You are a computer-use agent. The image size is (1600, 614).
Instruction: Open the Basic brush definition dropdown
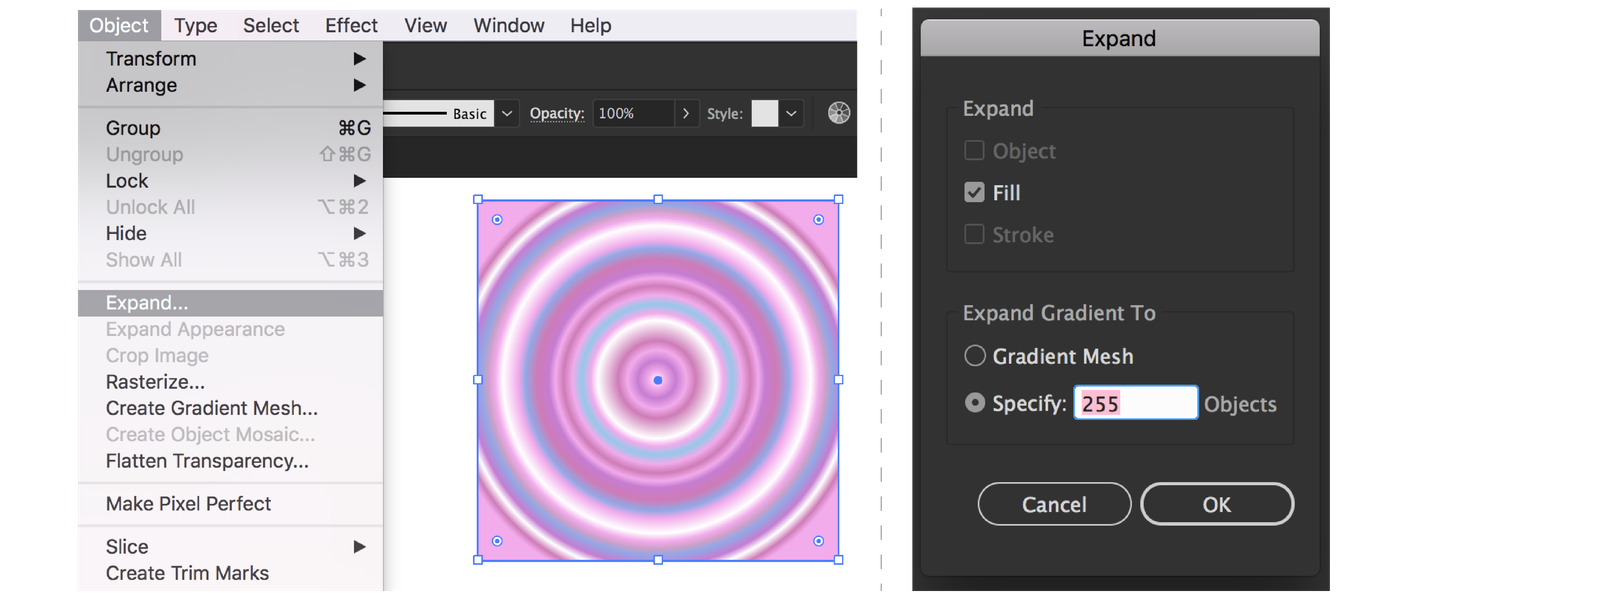click(x=507, y=114)
